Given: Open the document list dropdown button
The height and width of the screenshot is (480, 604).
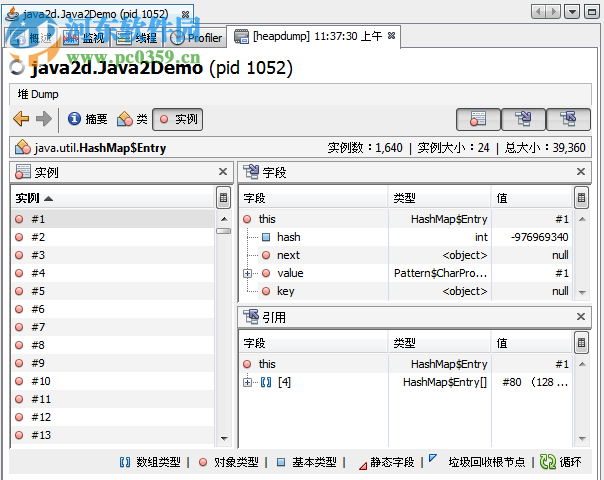Looking at the screenshot, I should coord(572,12).
